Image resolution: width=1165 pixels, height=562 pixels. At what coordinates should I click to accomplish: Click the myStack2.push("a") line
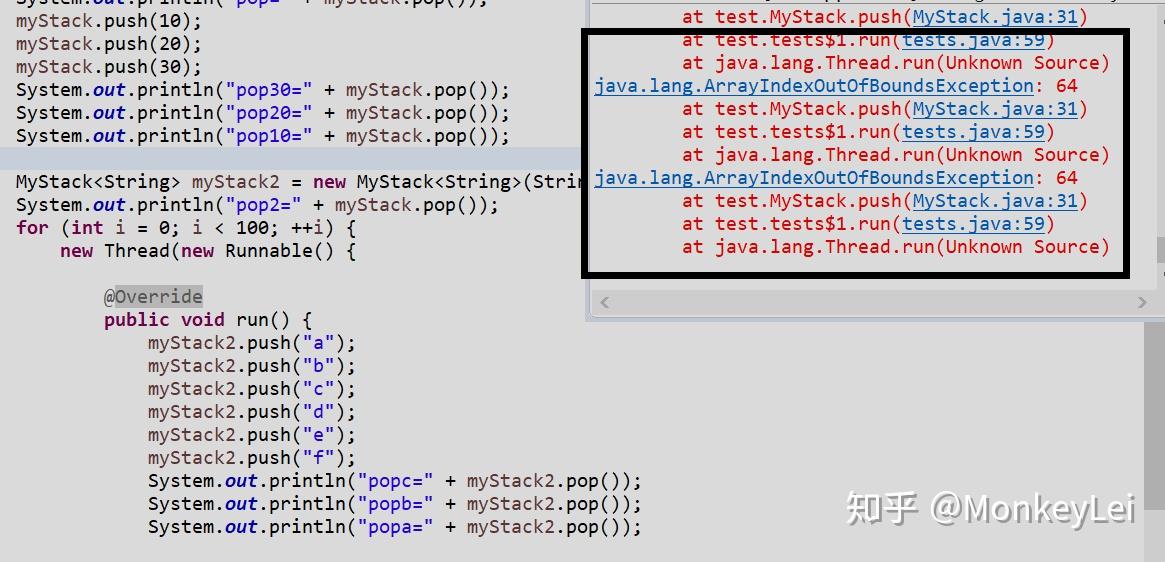point(252,343)
